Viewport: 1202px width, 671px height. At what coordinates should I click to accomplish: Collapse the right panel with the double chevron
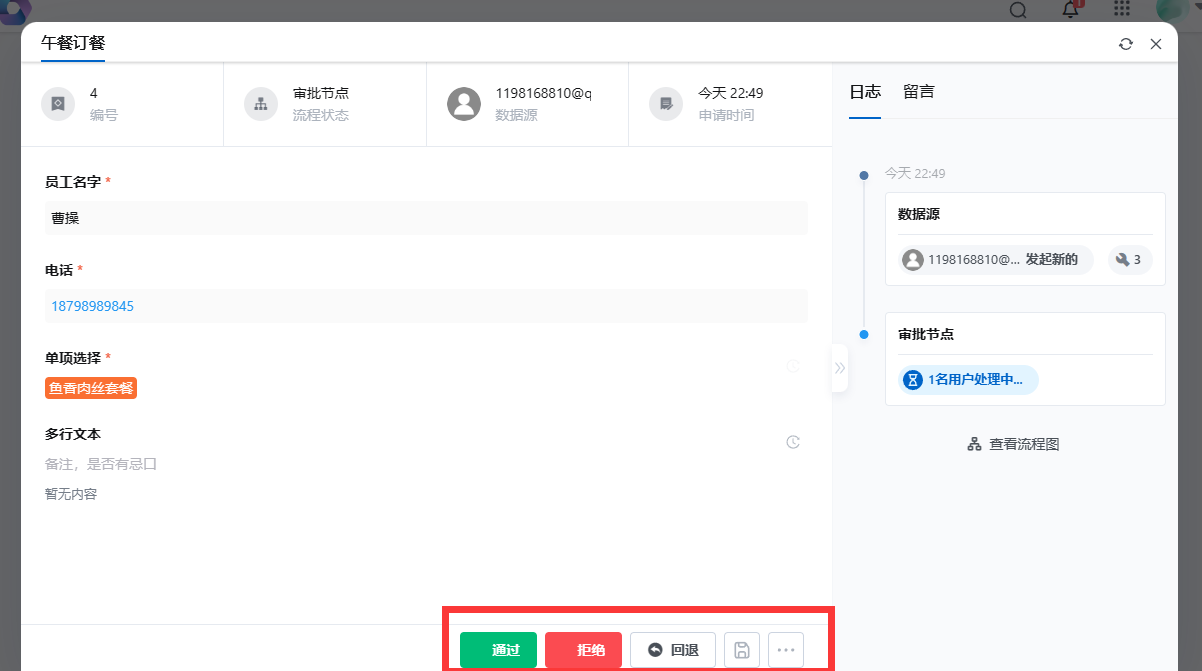tap(841, 368)
